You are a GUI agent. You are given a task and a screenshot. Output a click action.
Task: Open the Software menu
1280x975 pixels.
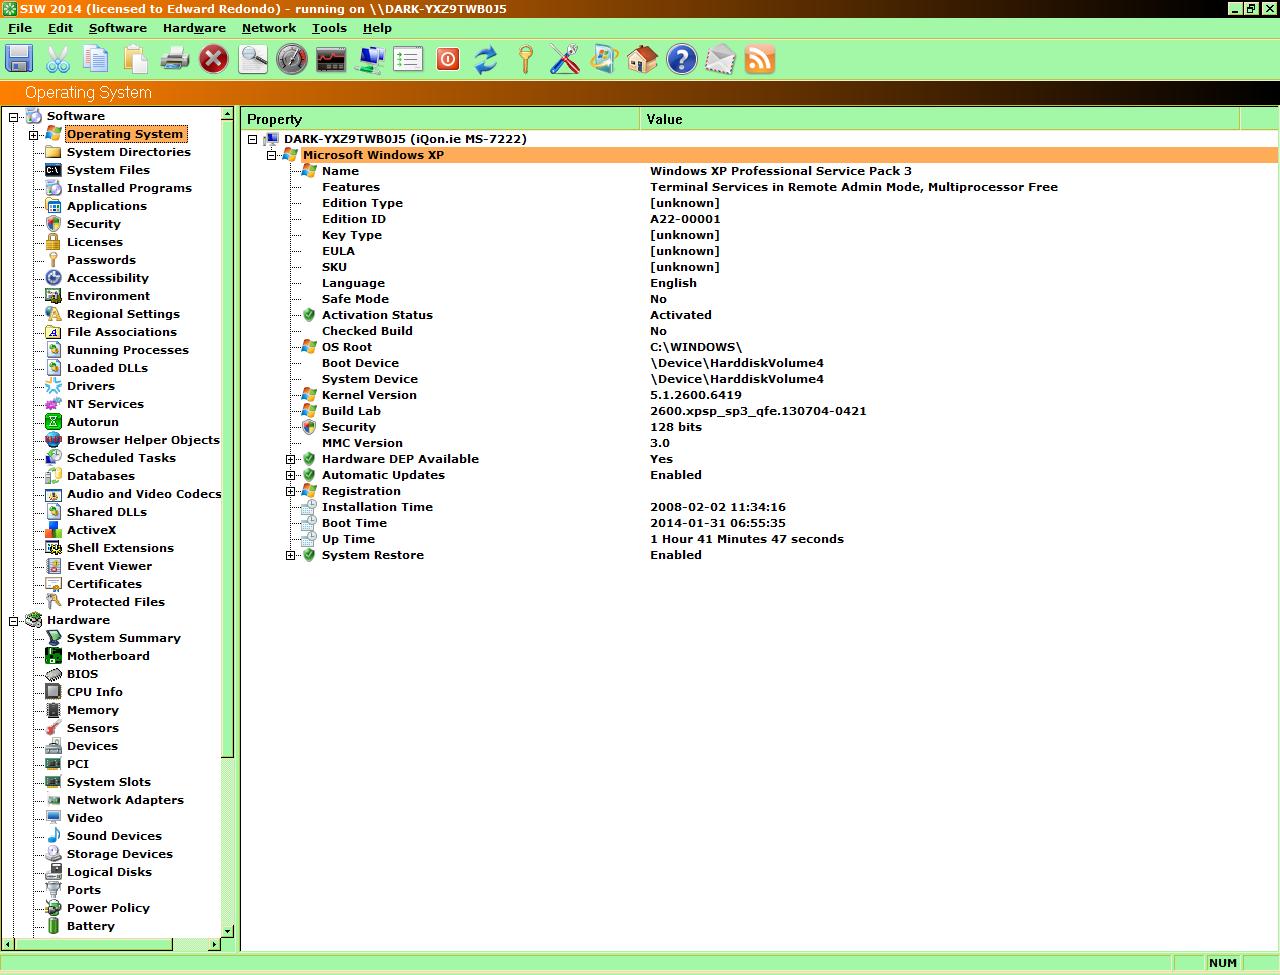(x=118, y=28)
